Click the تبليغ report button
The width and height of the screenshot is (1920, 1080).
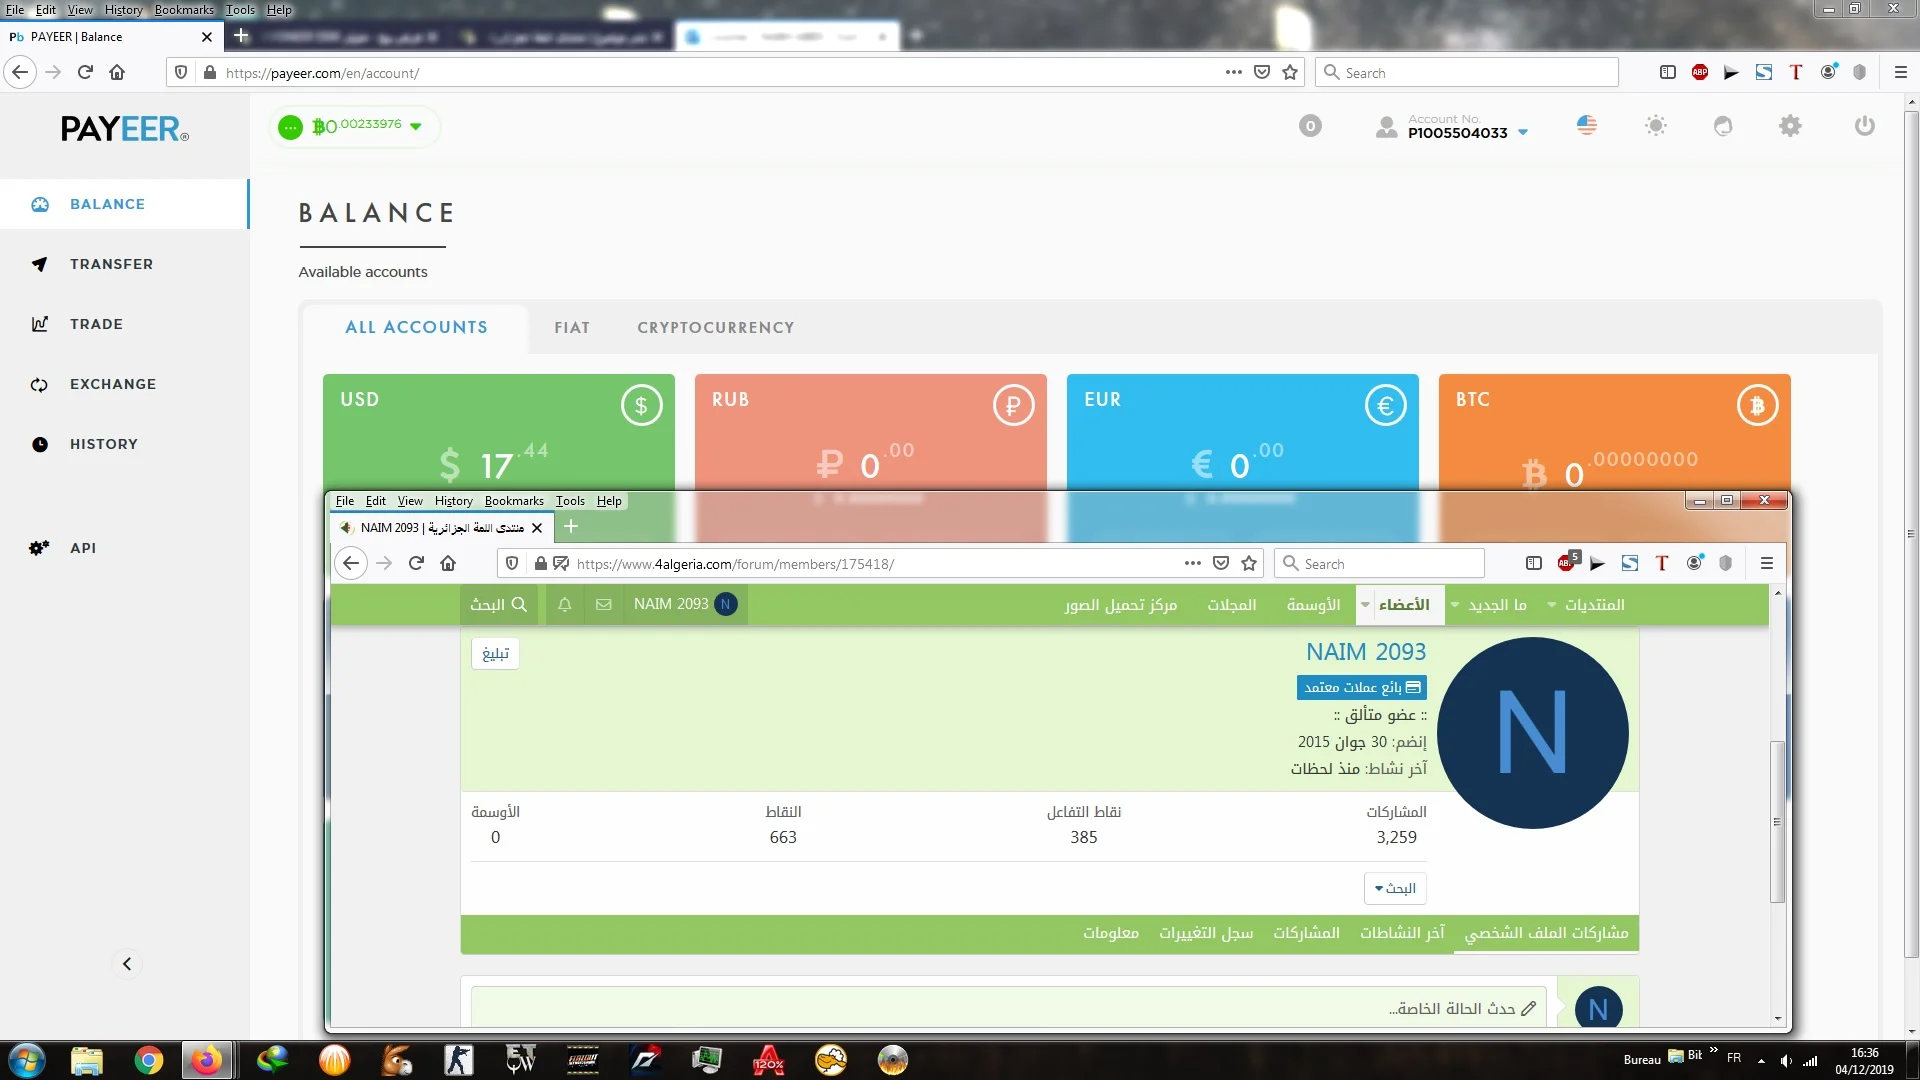coord(495,654)
